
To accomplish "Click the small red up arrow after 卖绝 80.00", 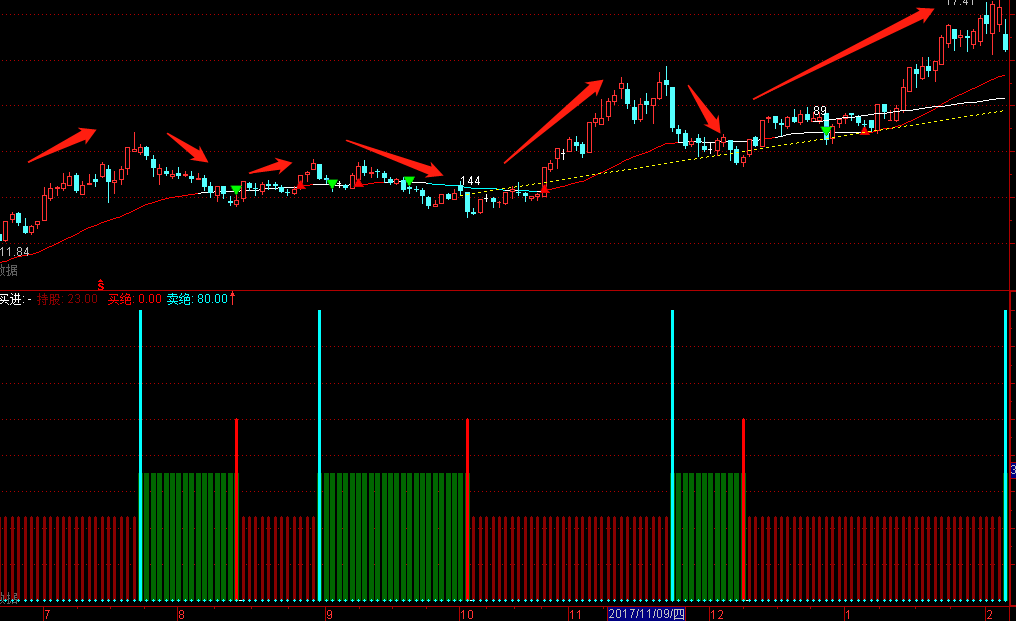I will 233,298.
